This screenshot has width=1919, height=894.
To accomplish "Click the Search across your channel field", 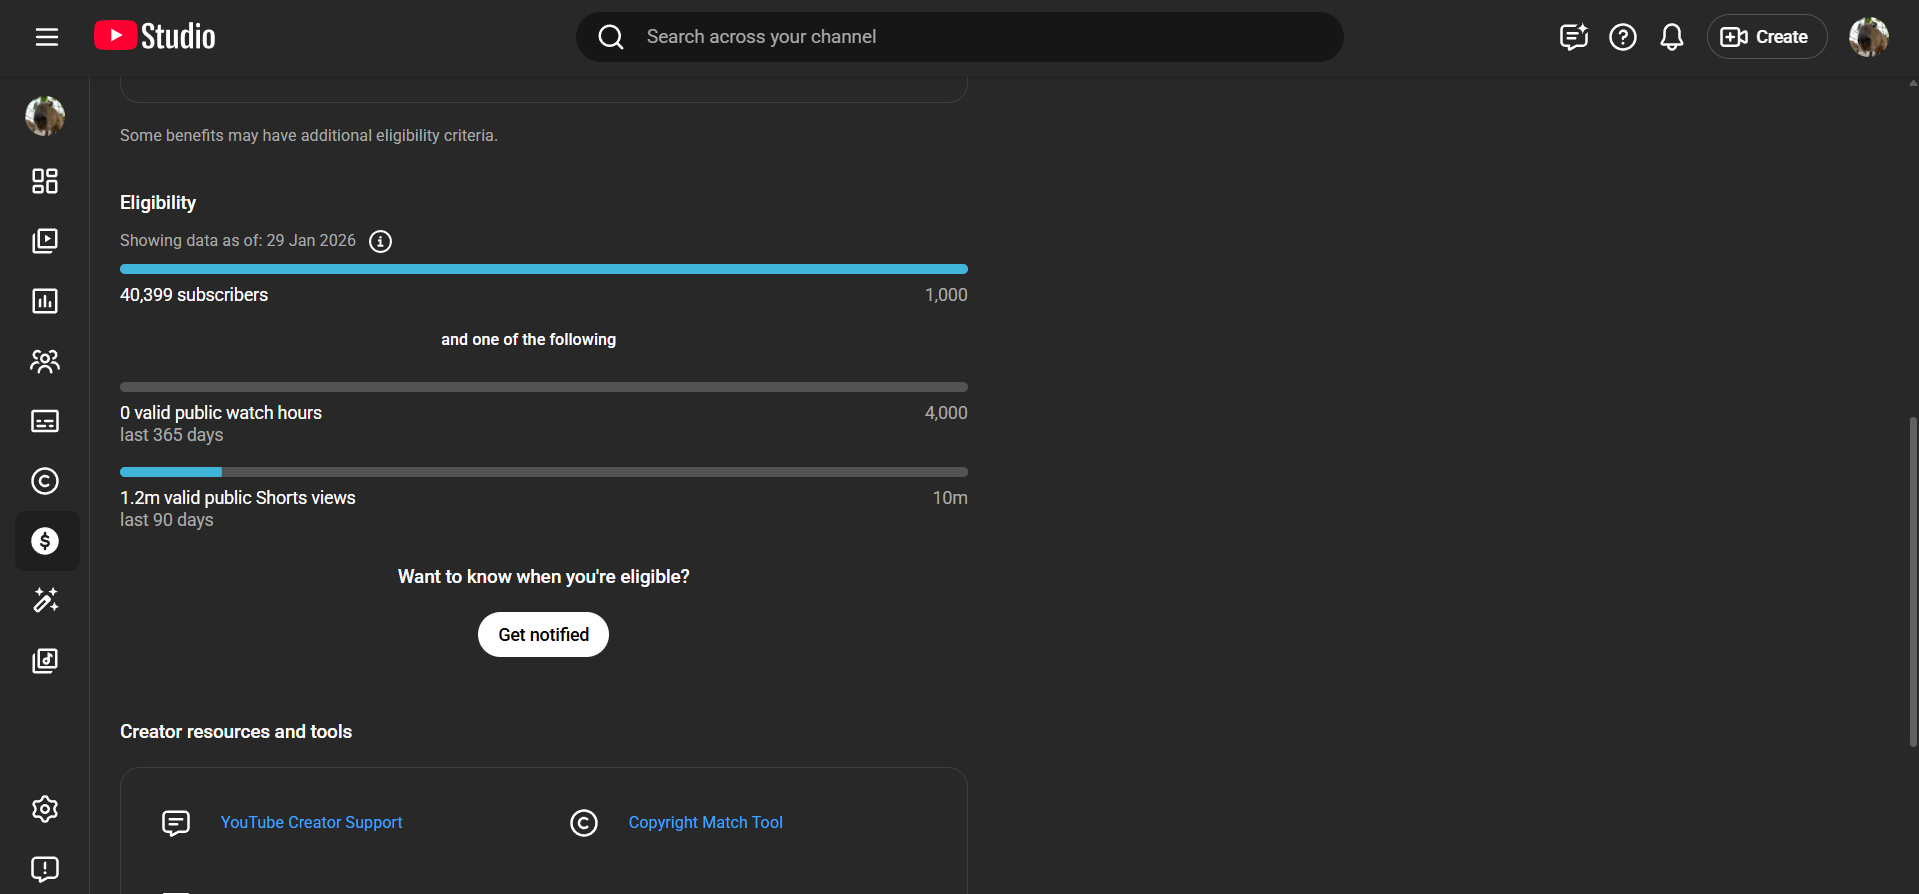I will click(960, 37).
